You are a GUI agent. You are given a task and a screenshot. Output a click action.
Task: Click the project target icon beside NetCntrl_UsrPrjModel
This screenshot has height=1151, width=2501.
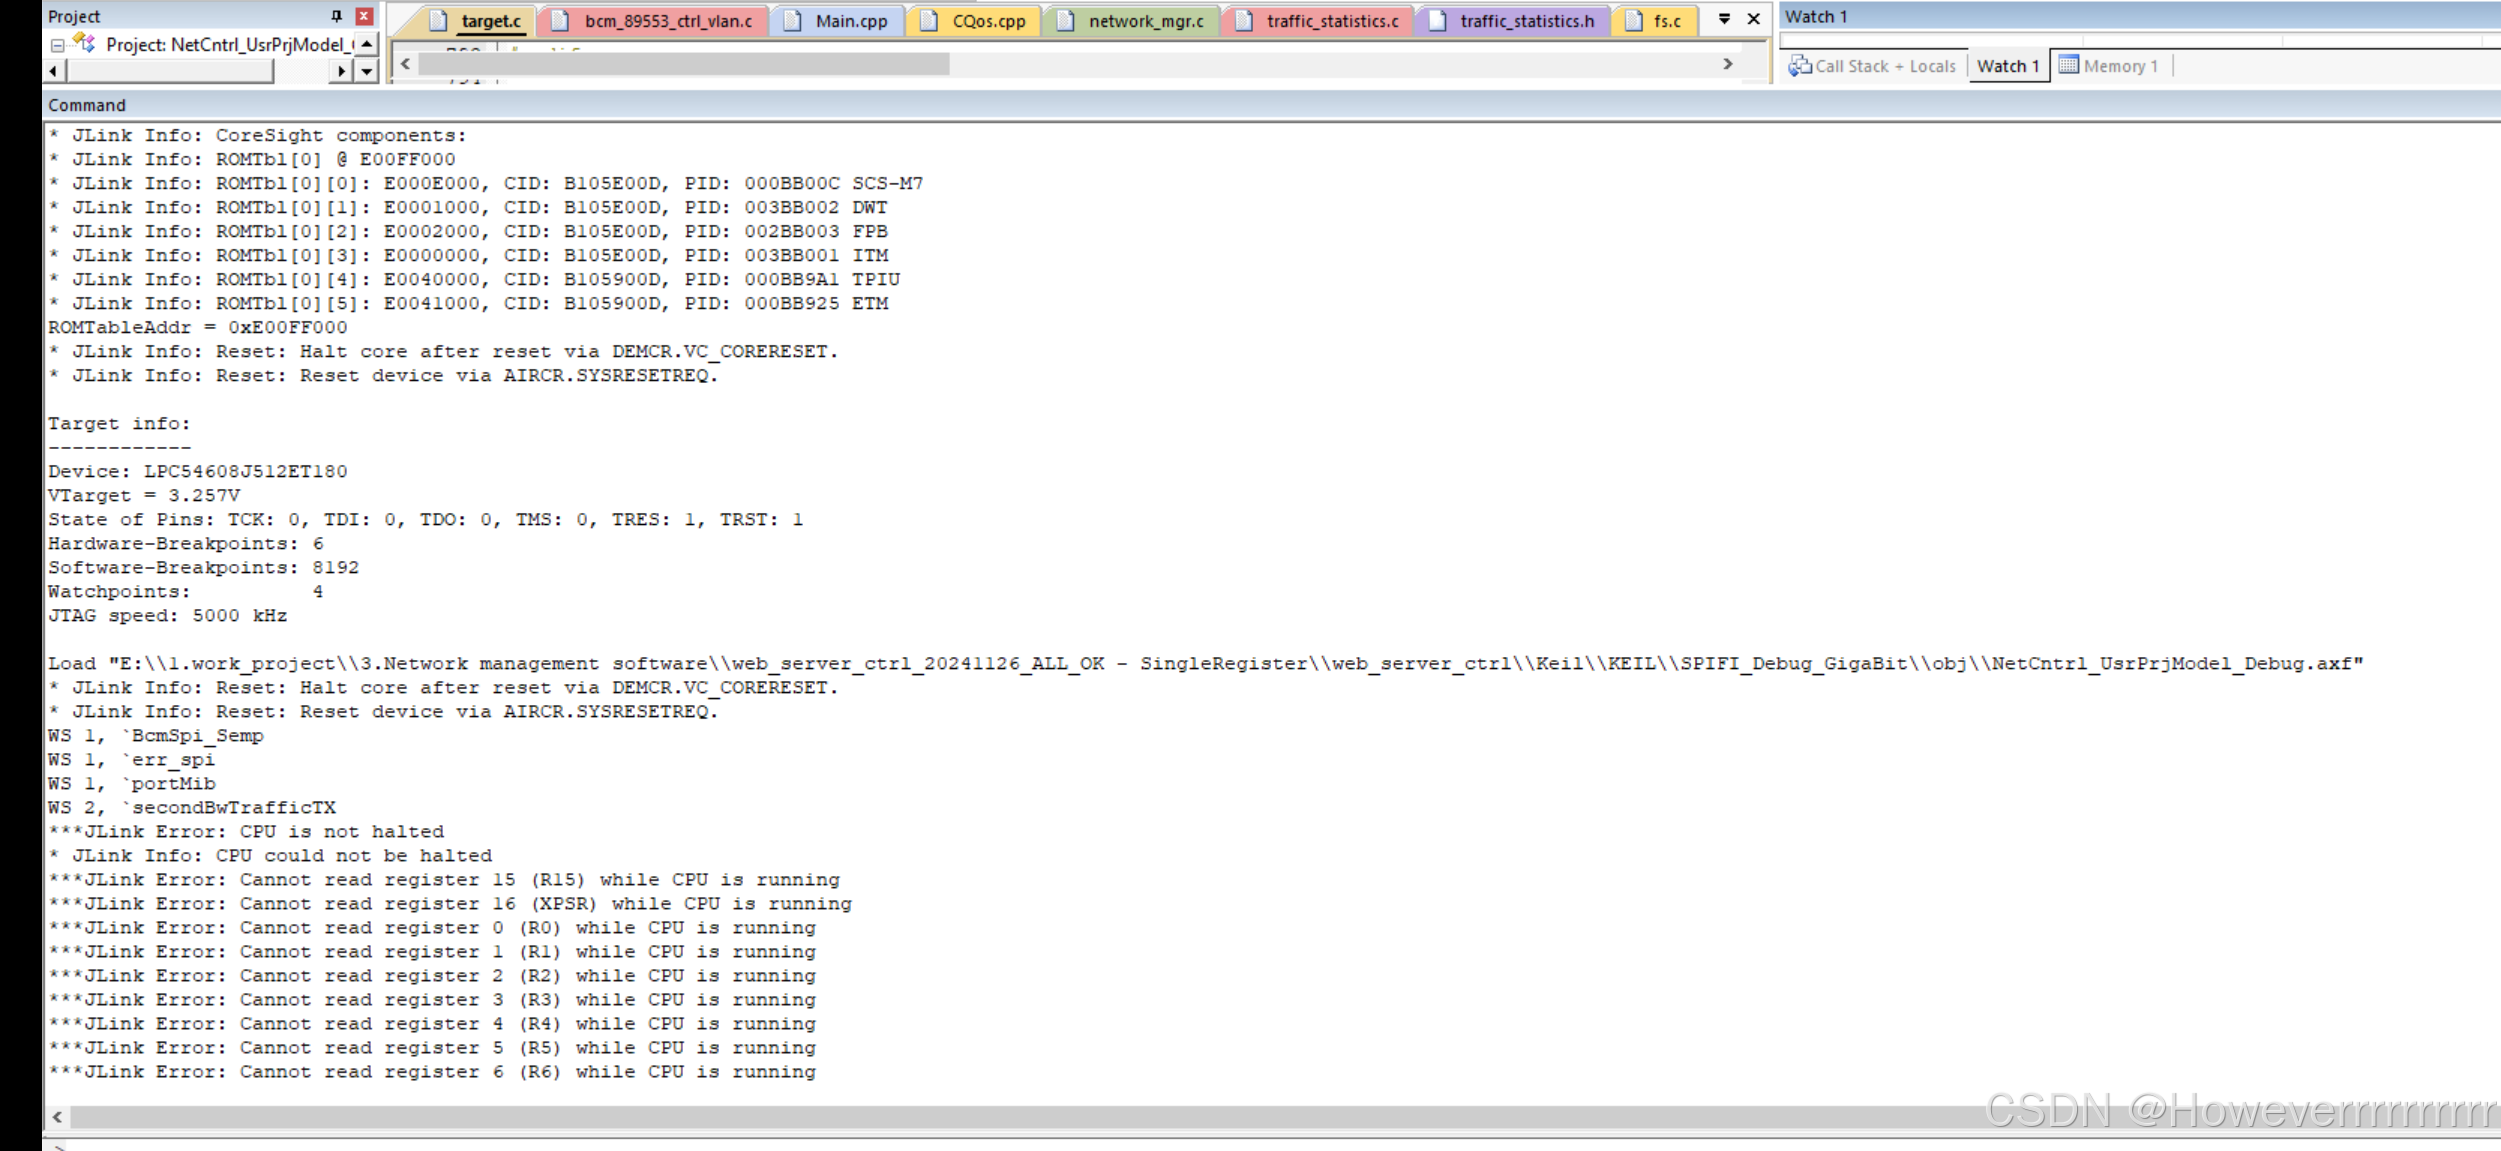(84, 43)
